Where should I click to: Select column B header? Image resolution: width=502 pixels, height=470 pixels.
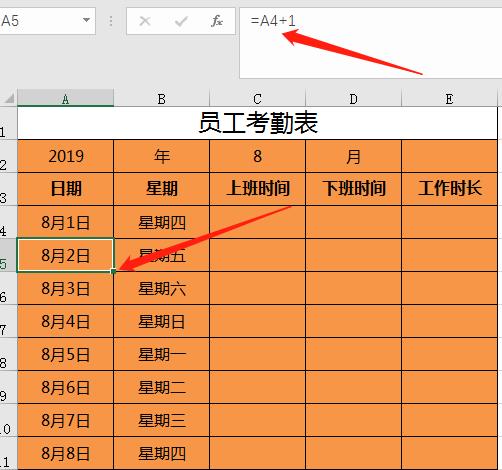161,99
